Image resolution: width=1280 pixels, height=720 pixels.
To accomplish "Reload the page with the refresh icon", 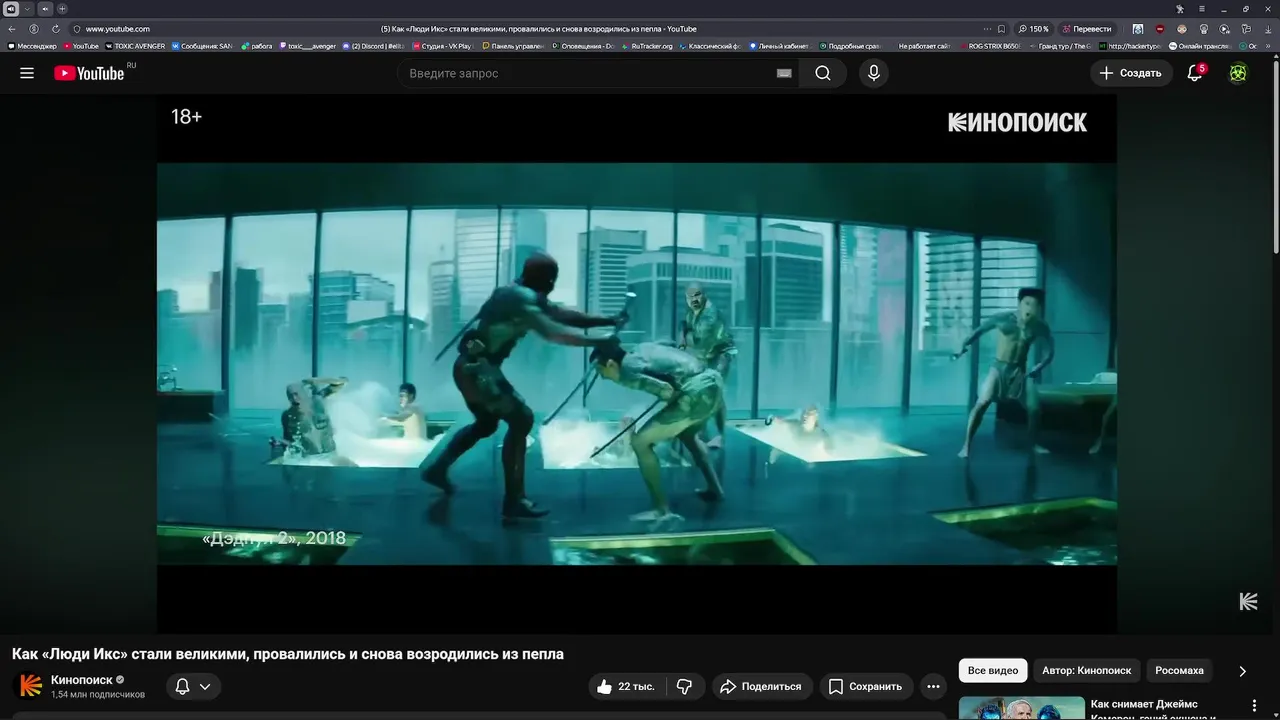I will [56, 29].
